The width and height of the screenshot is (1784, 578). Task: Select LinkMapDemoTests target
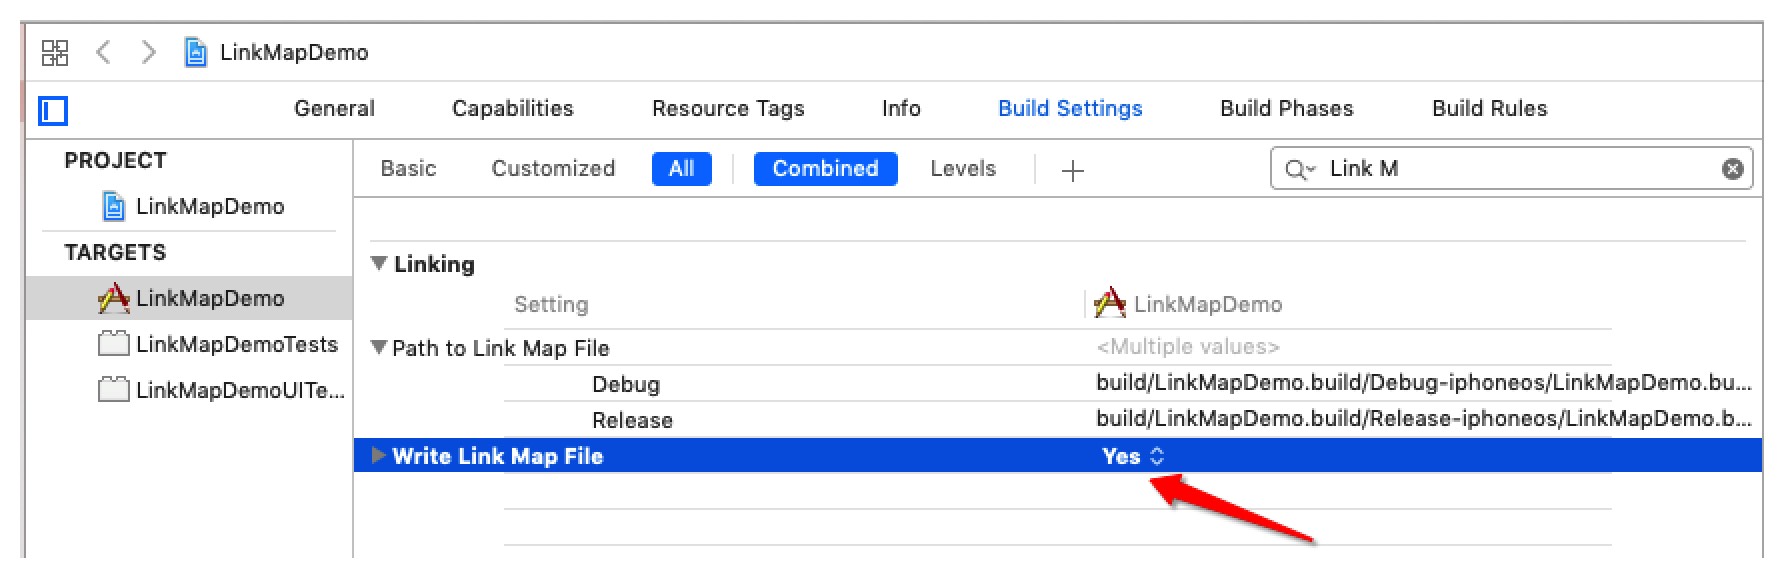(x=236, y=344)
